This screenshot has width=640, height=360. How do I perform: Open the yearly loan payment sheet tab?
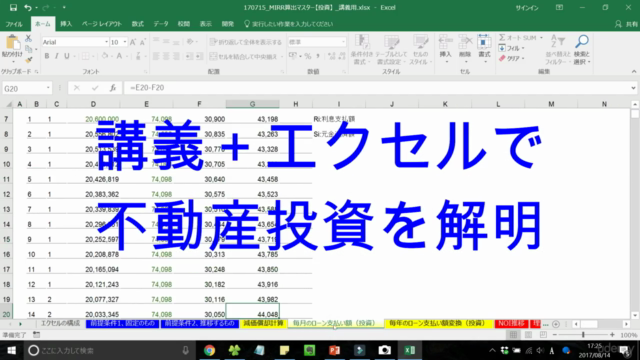439,323
